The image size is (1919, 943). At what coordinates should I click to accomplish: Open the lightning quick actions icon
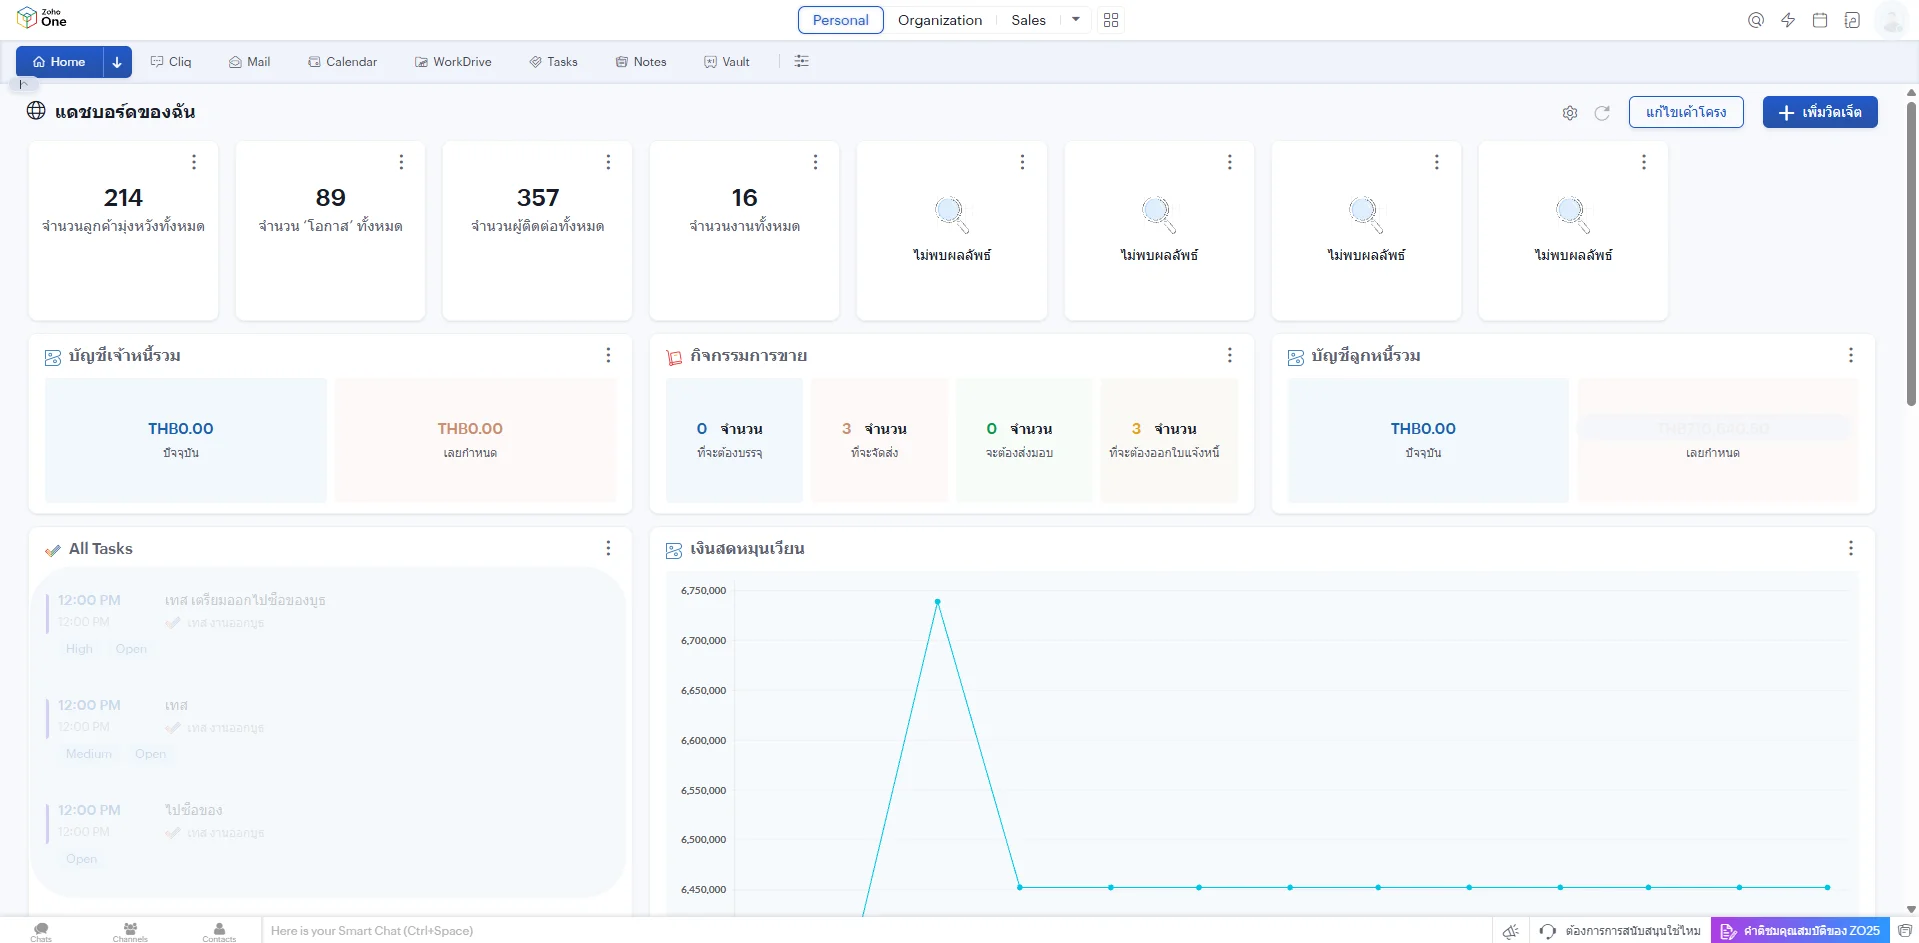point(1788,20)
